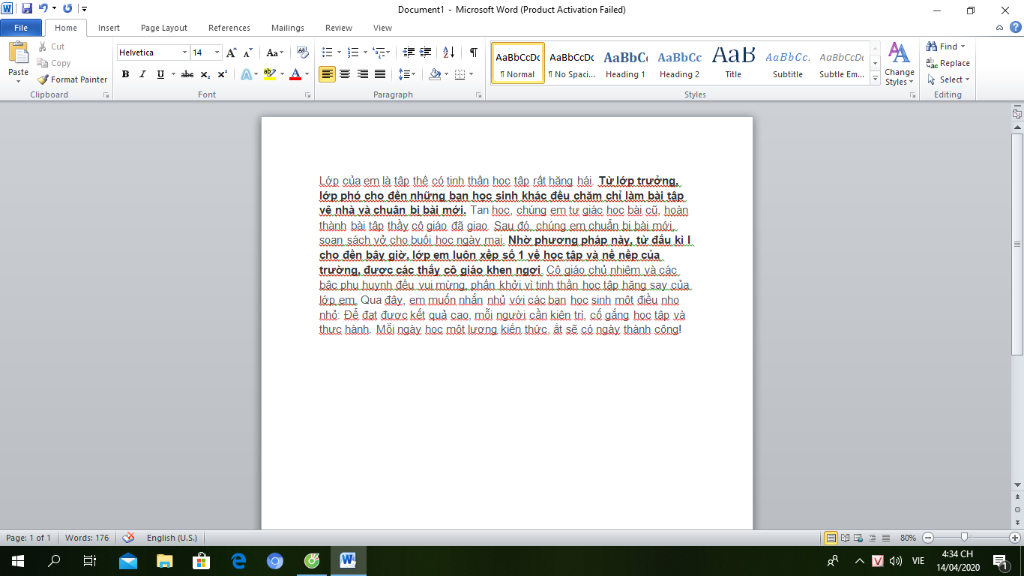Viewport: 1024px width, 576px height.
Task: Toggle Center alignment
Action: point(345,74)
